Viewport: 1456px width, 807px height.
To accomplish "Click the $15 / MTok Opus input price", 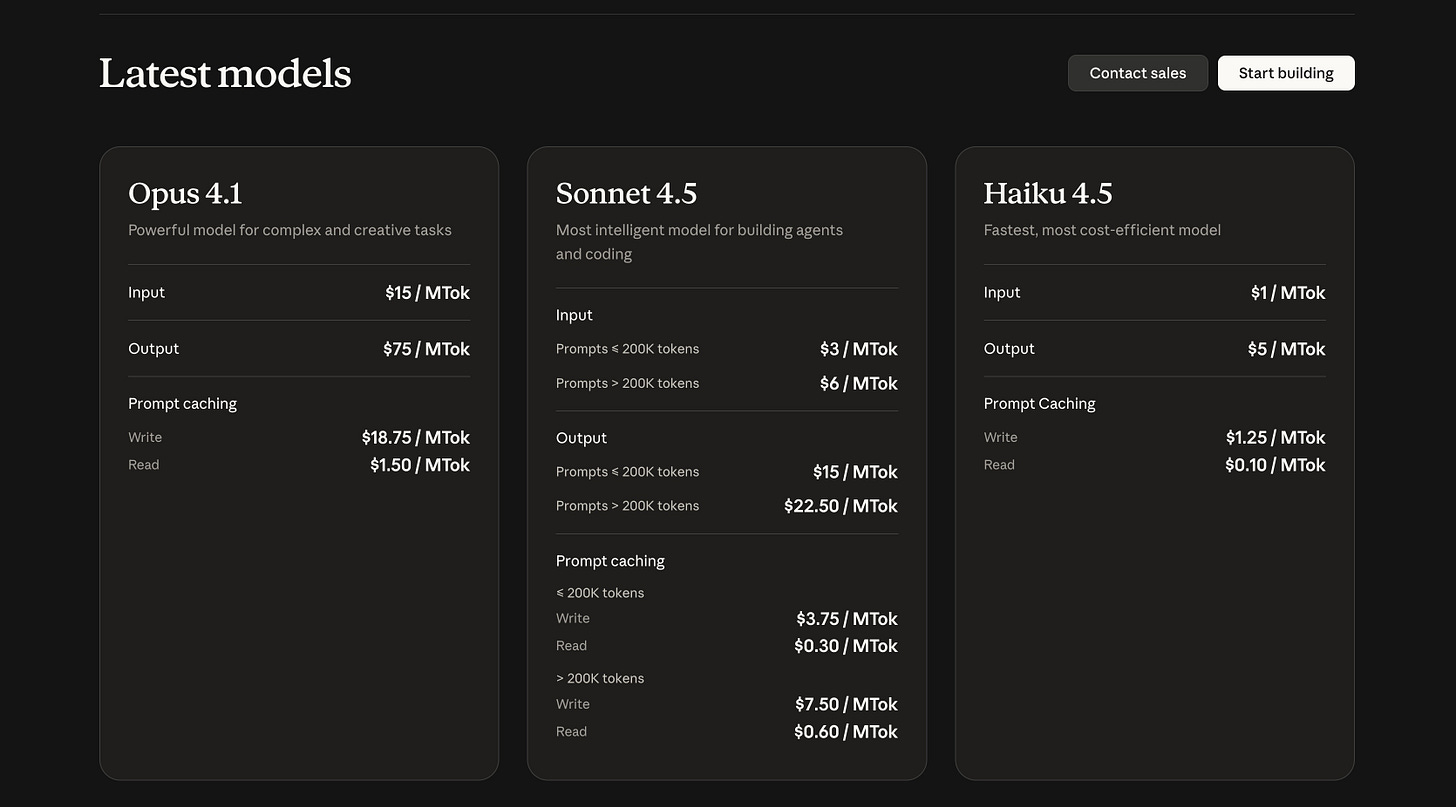I will click(427, 293).
